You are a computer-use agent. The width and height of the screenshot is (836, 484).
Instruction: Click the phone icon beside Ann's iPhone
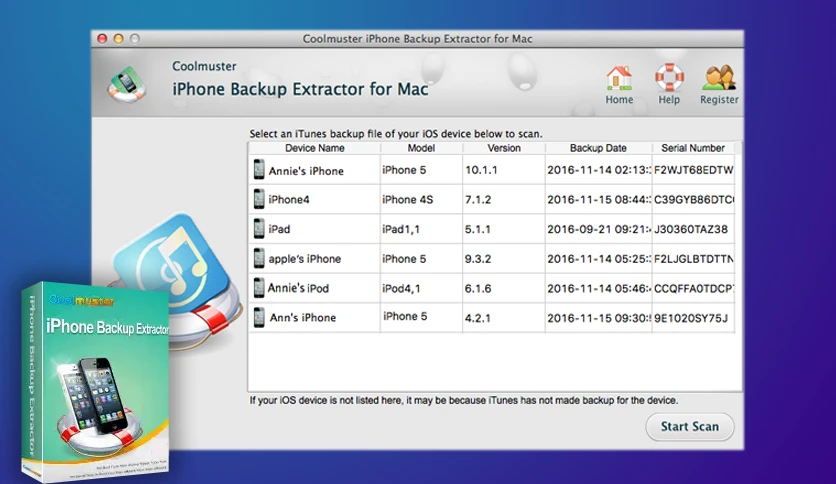point(259,317)
